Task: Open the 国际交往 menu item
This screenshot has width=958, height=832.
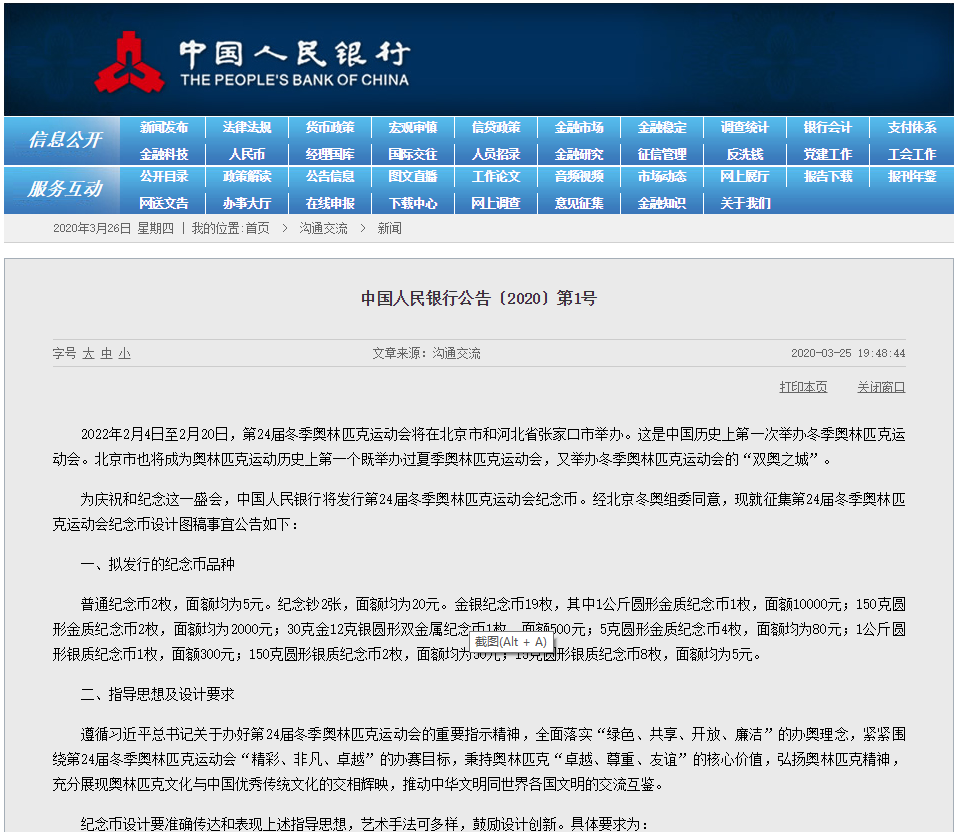Action: (413, 155)
